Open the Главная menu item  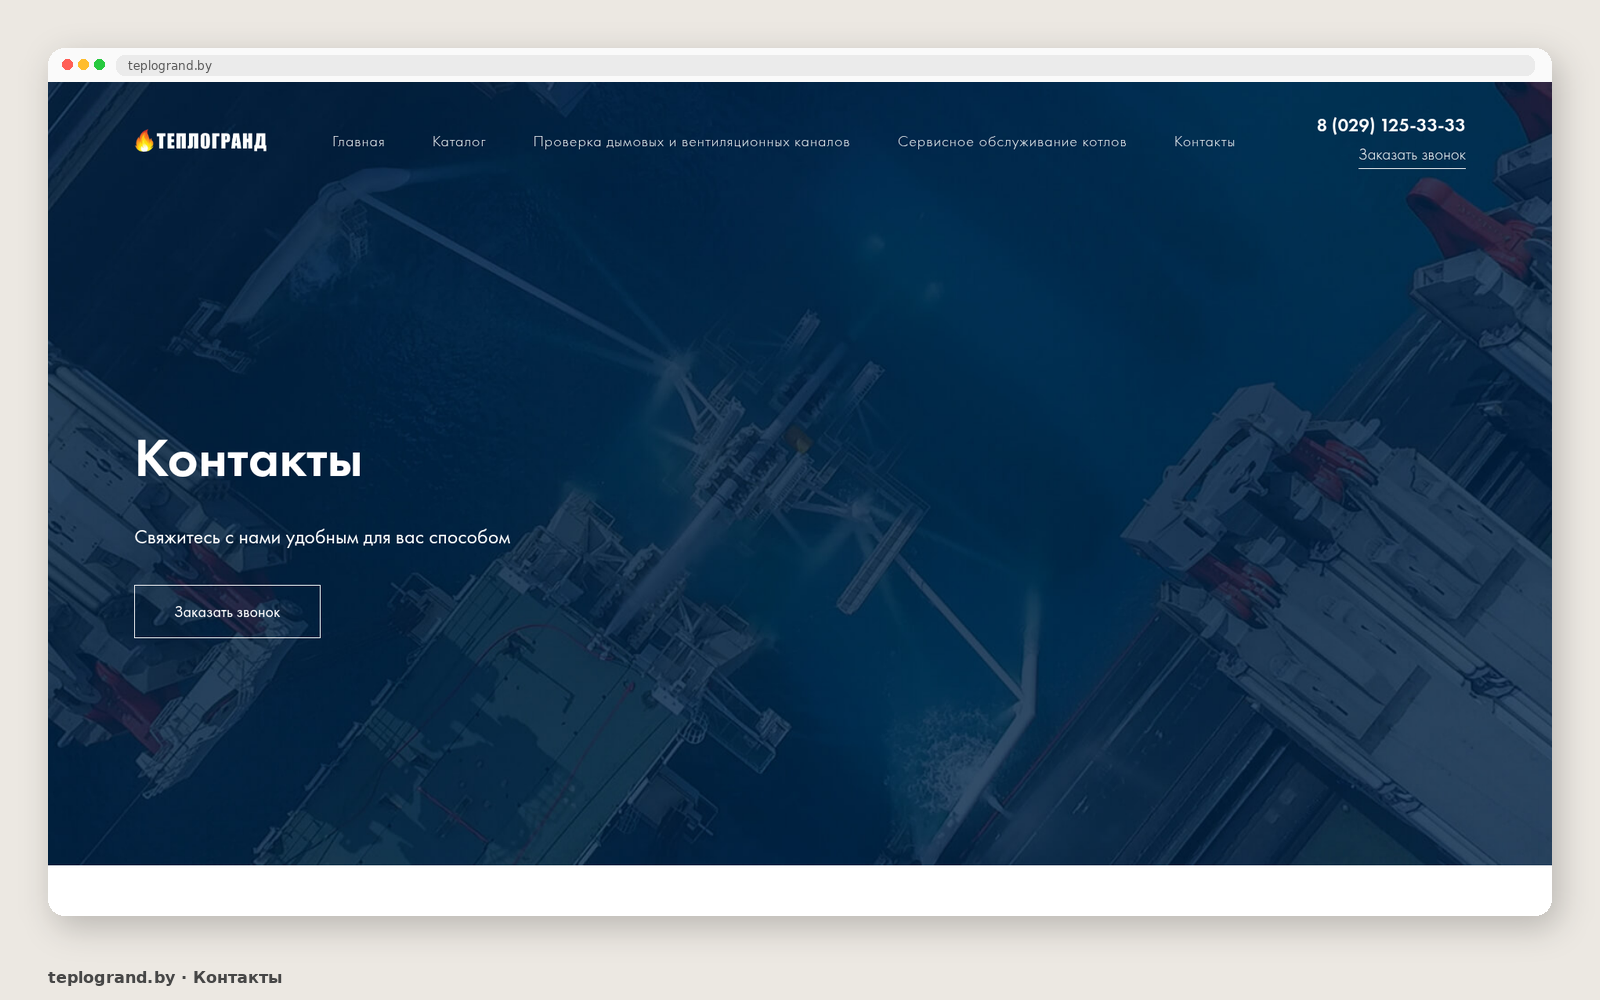358,142
